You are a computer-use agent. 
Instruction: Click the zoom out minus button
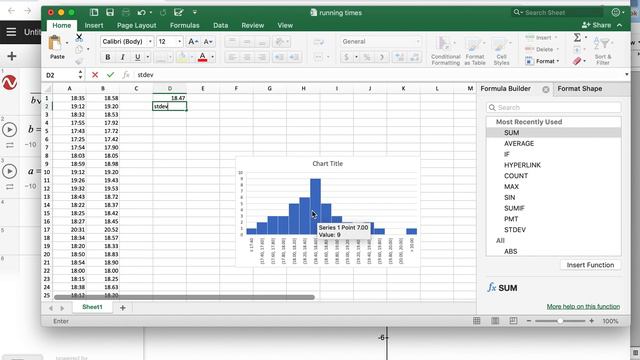(x=529, y=321)
